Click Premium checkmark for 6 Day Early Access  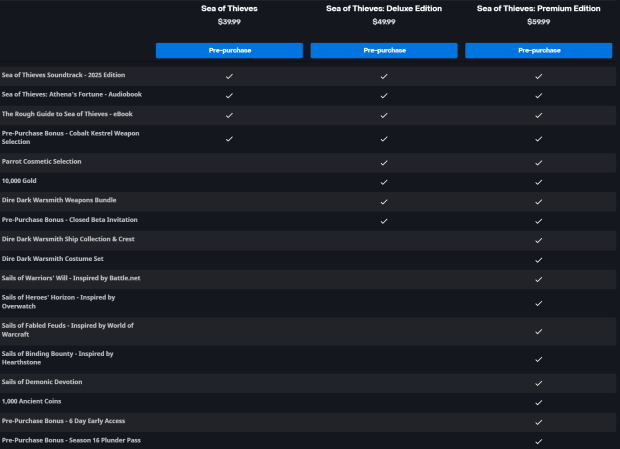click(539, 423)
